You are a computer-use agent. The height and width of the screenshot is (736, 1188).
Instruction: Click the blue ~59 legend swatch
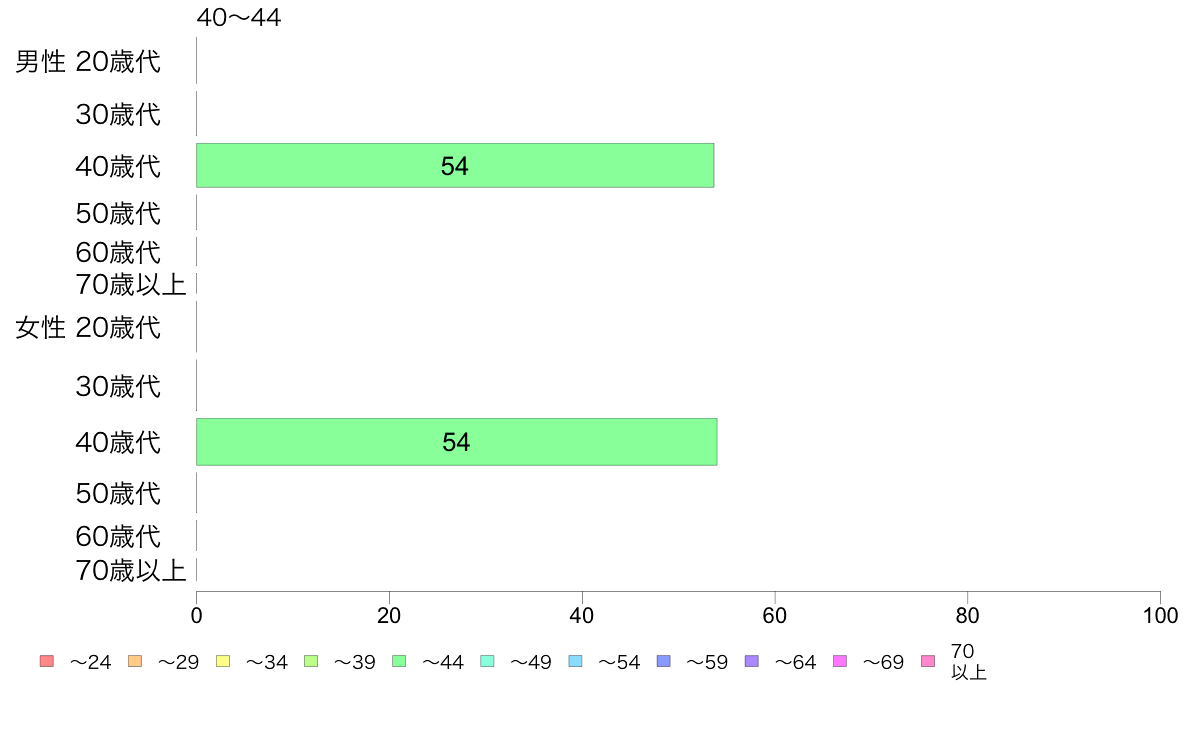[664, 661]
